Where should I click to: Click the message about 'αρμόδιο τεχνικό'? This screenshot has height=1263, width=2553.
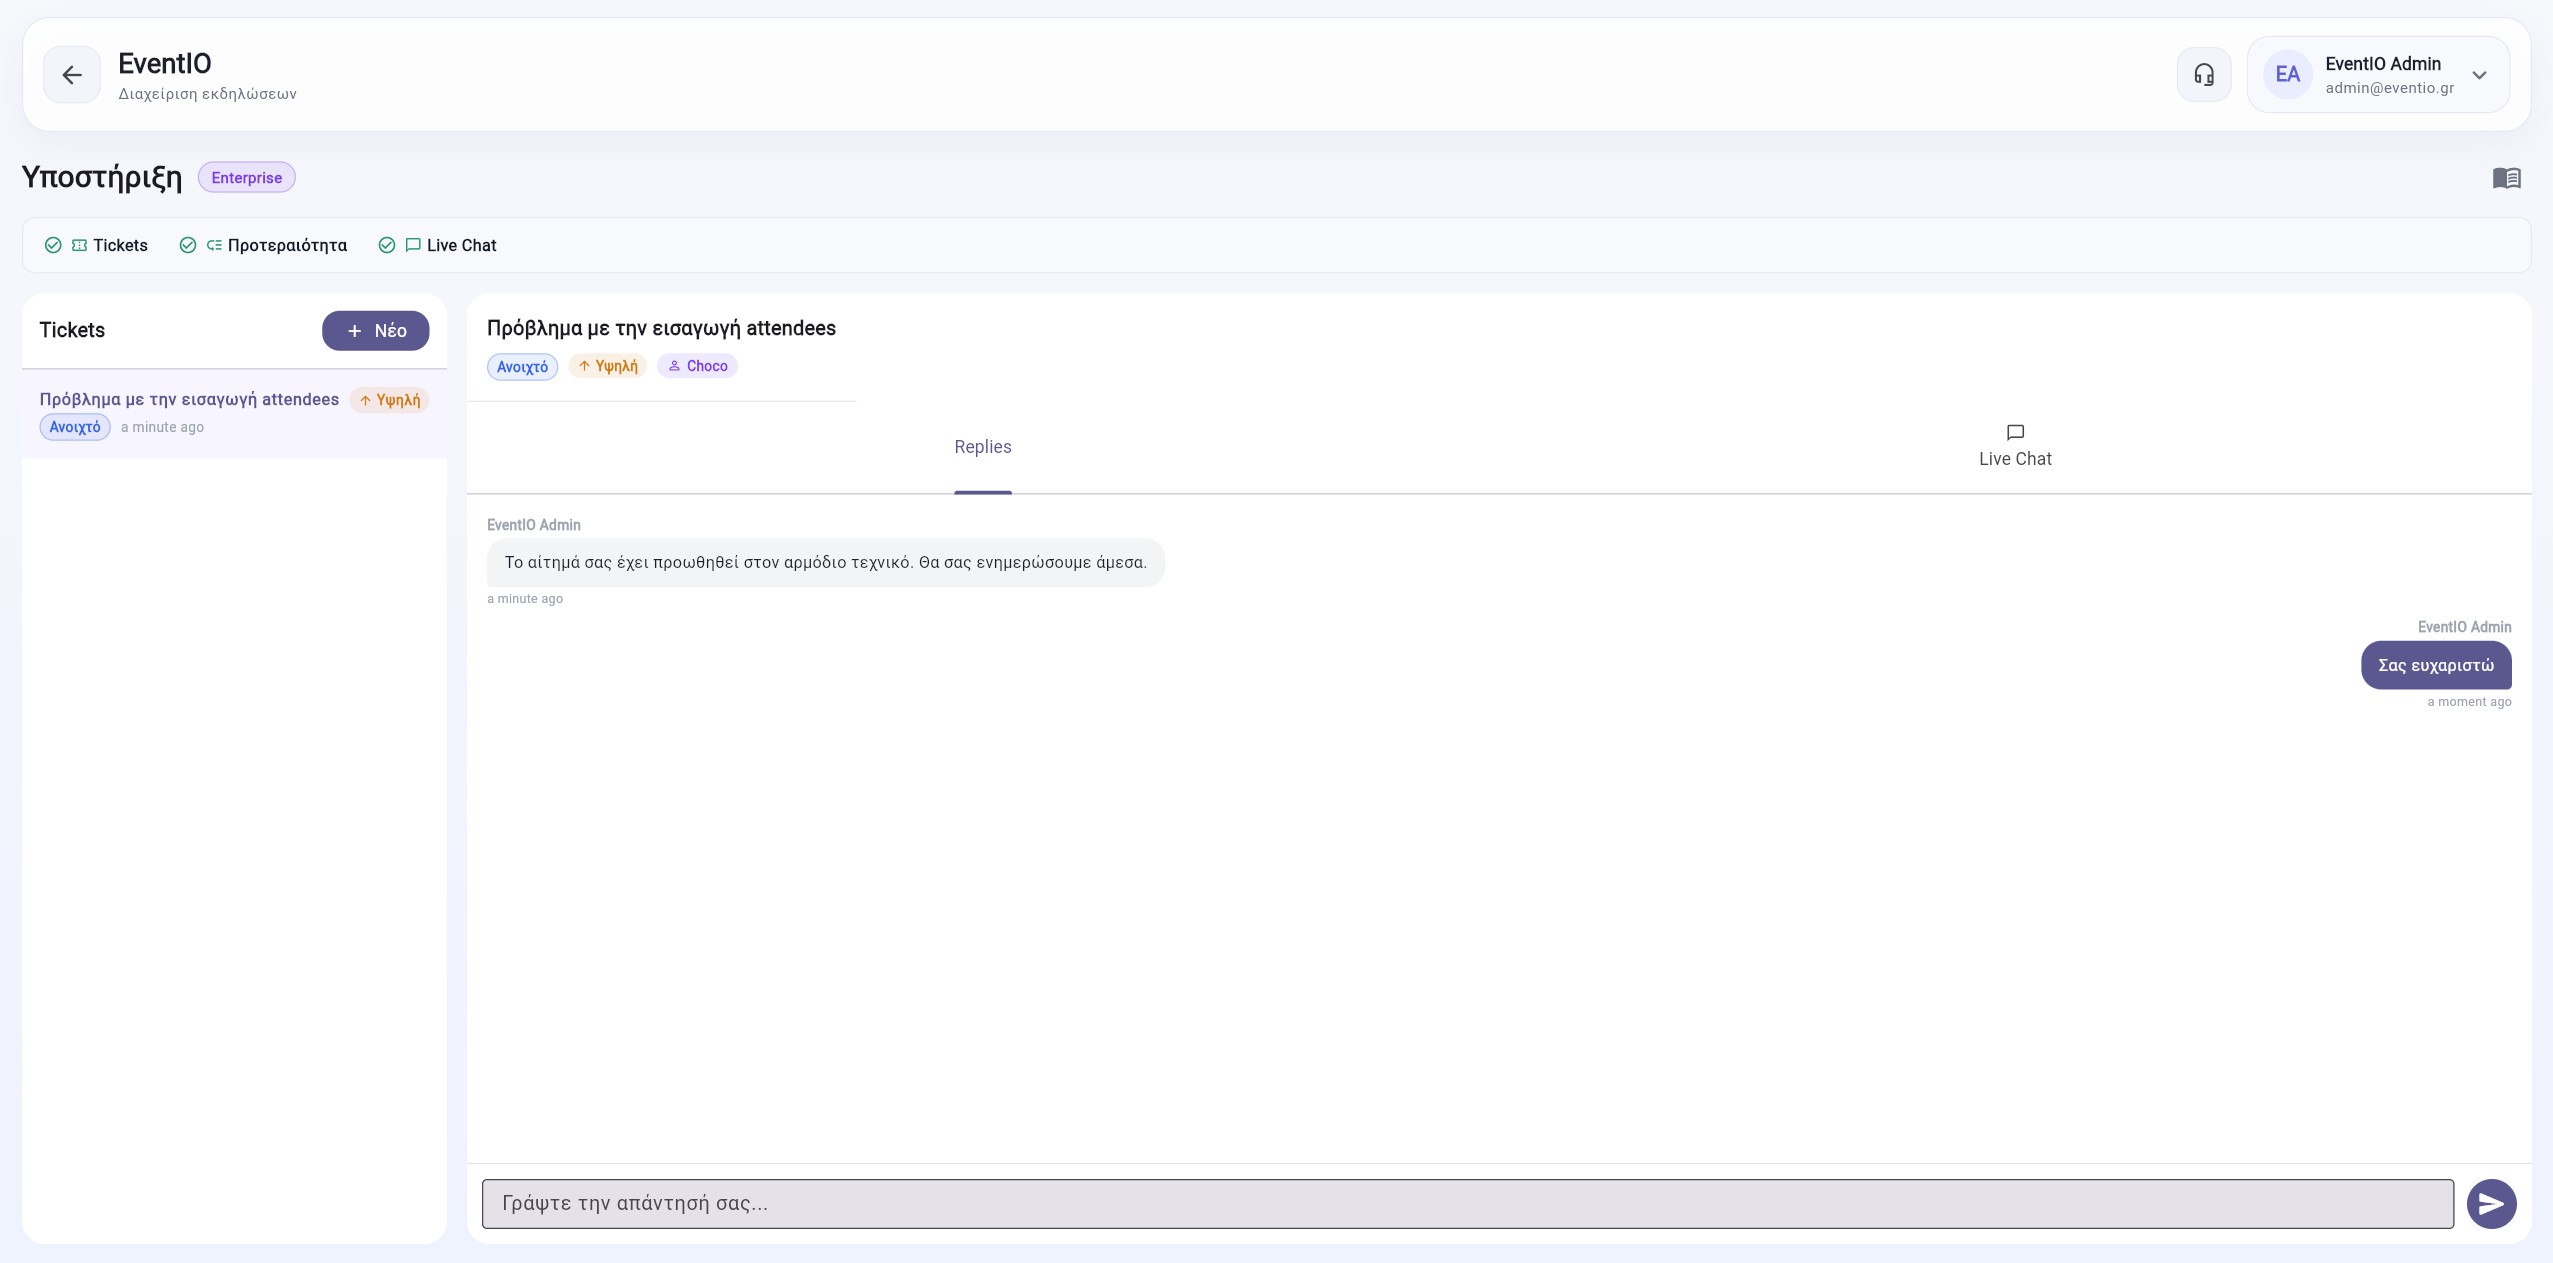click(x=825, y=563)
